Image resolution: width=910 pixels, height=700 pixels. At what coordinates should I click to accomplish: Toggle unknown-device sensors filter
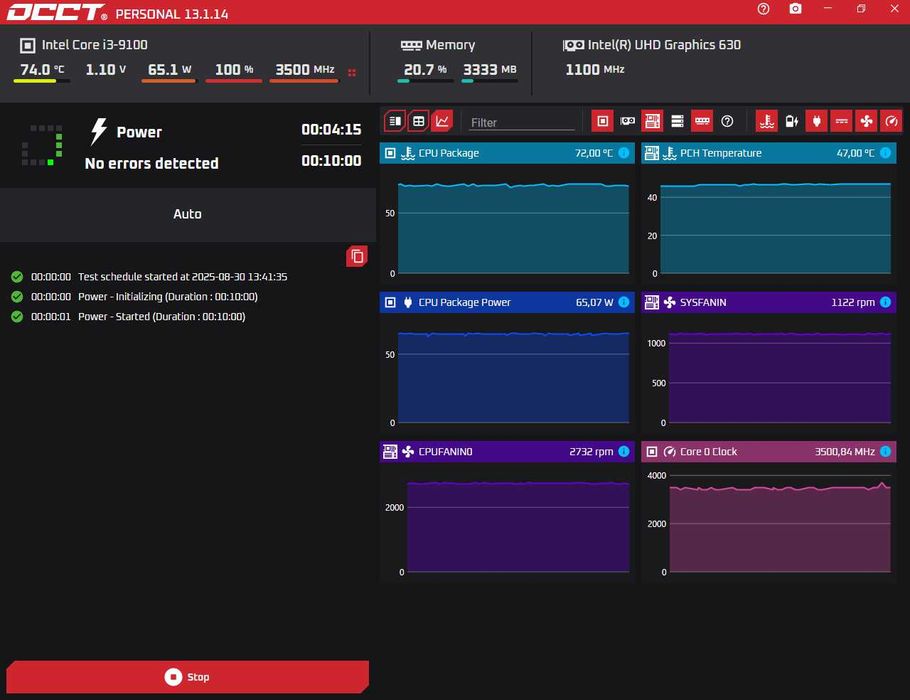coord(727,121)
